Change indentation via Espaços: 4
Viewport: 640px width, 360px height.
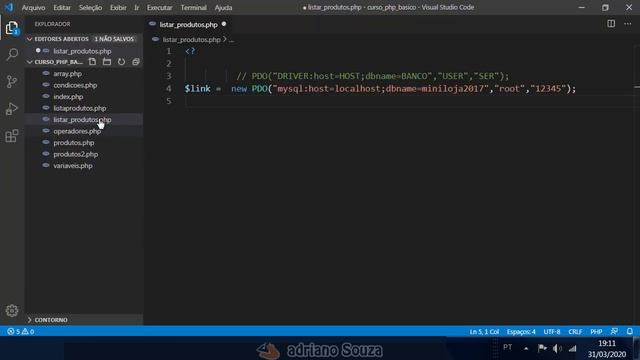(x=521, y=331)
